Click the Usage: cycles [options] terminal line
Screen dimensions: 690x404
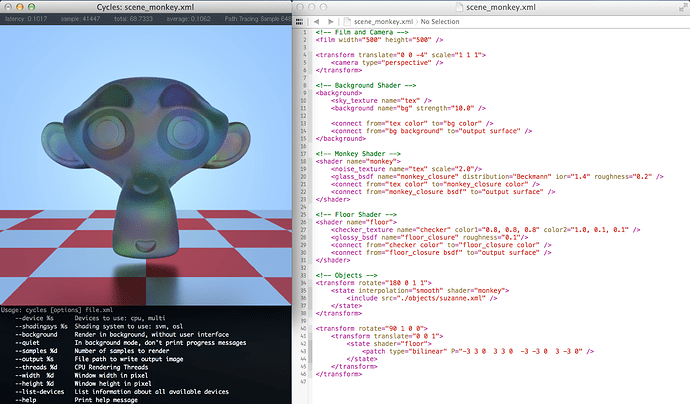click(x=57, y=310)
